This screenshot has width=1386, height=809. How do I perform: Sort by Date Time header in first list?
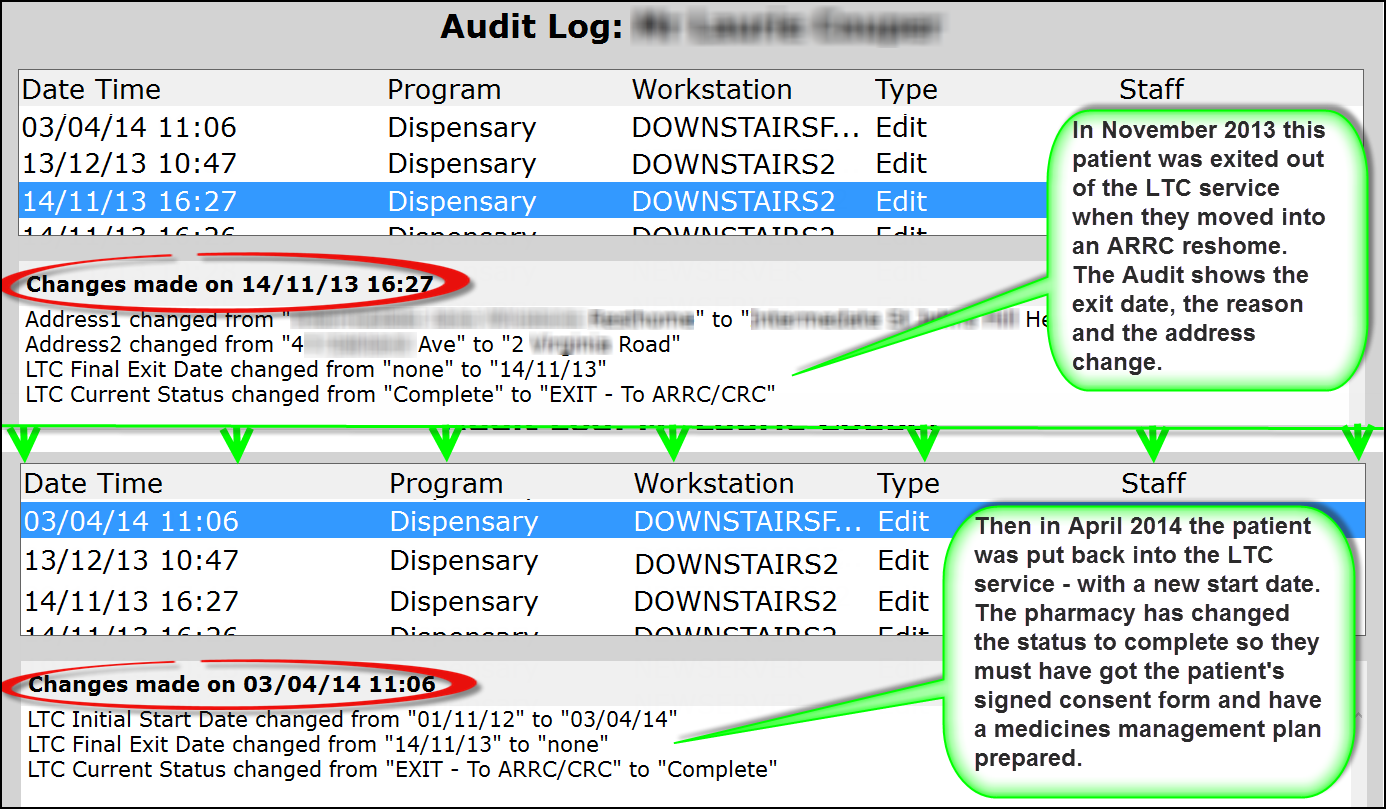click(91, 89)
